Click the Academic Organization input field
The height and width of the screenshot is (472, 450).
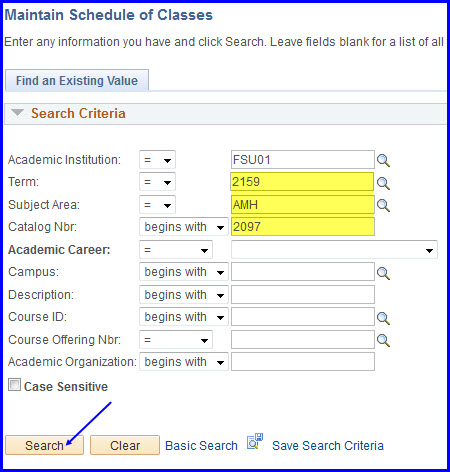tap(303, 362)
